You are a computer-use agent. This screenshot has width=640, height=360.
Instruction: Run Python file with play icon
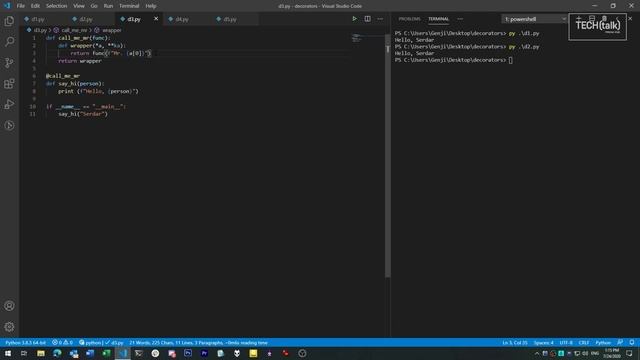[x=354, y=19]
